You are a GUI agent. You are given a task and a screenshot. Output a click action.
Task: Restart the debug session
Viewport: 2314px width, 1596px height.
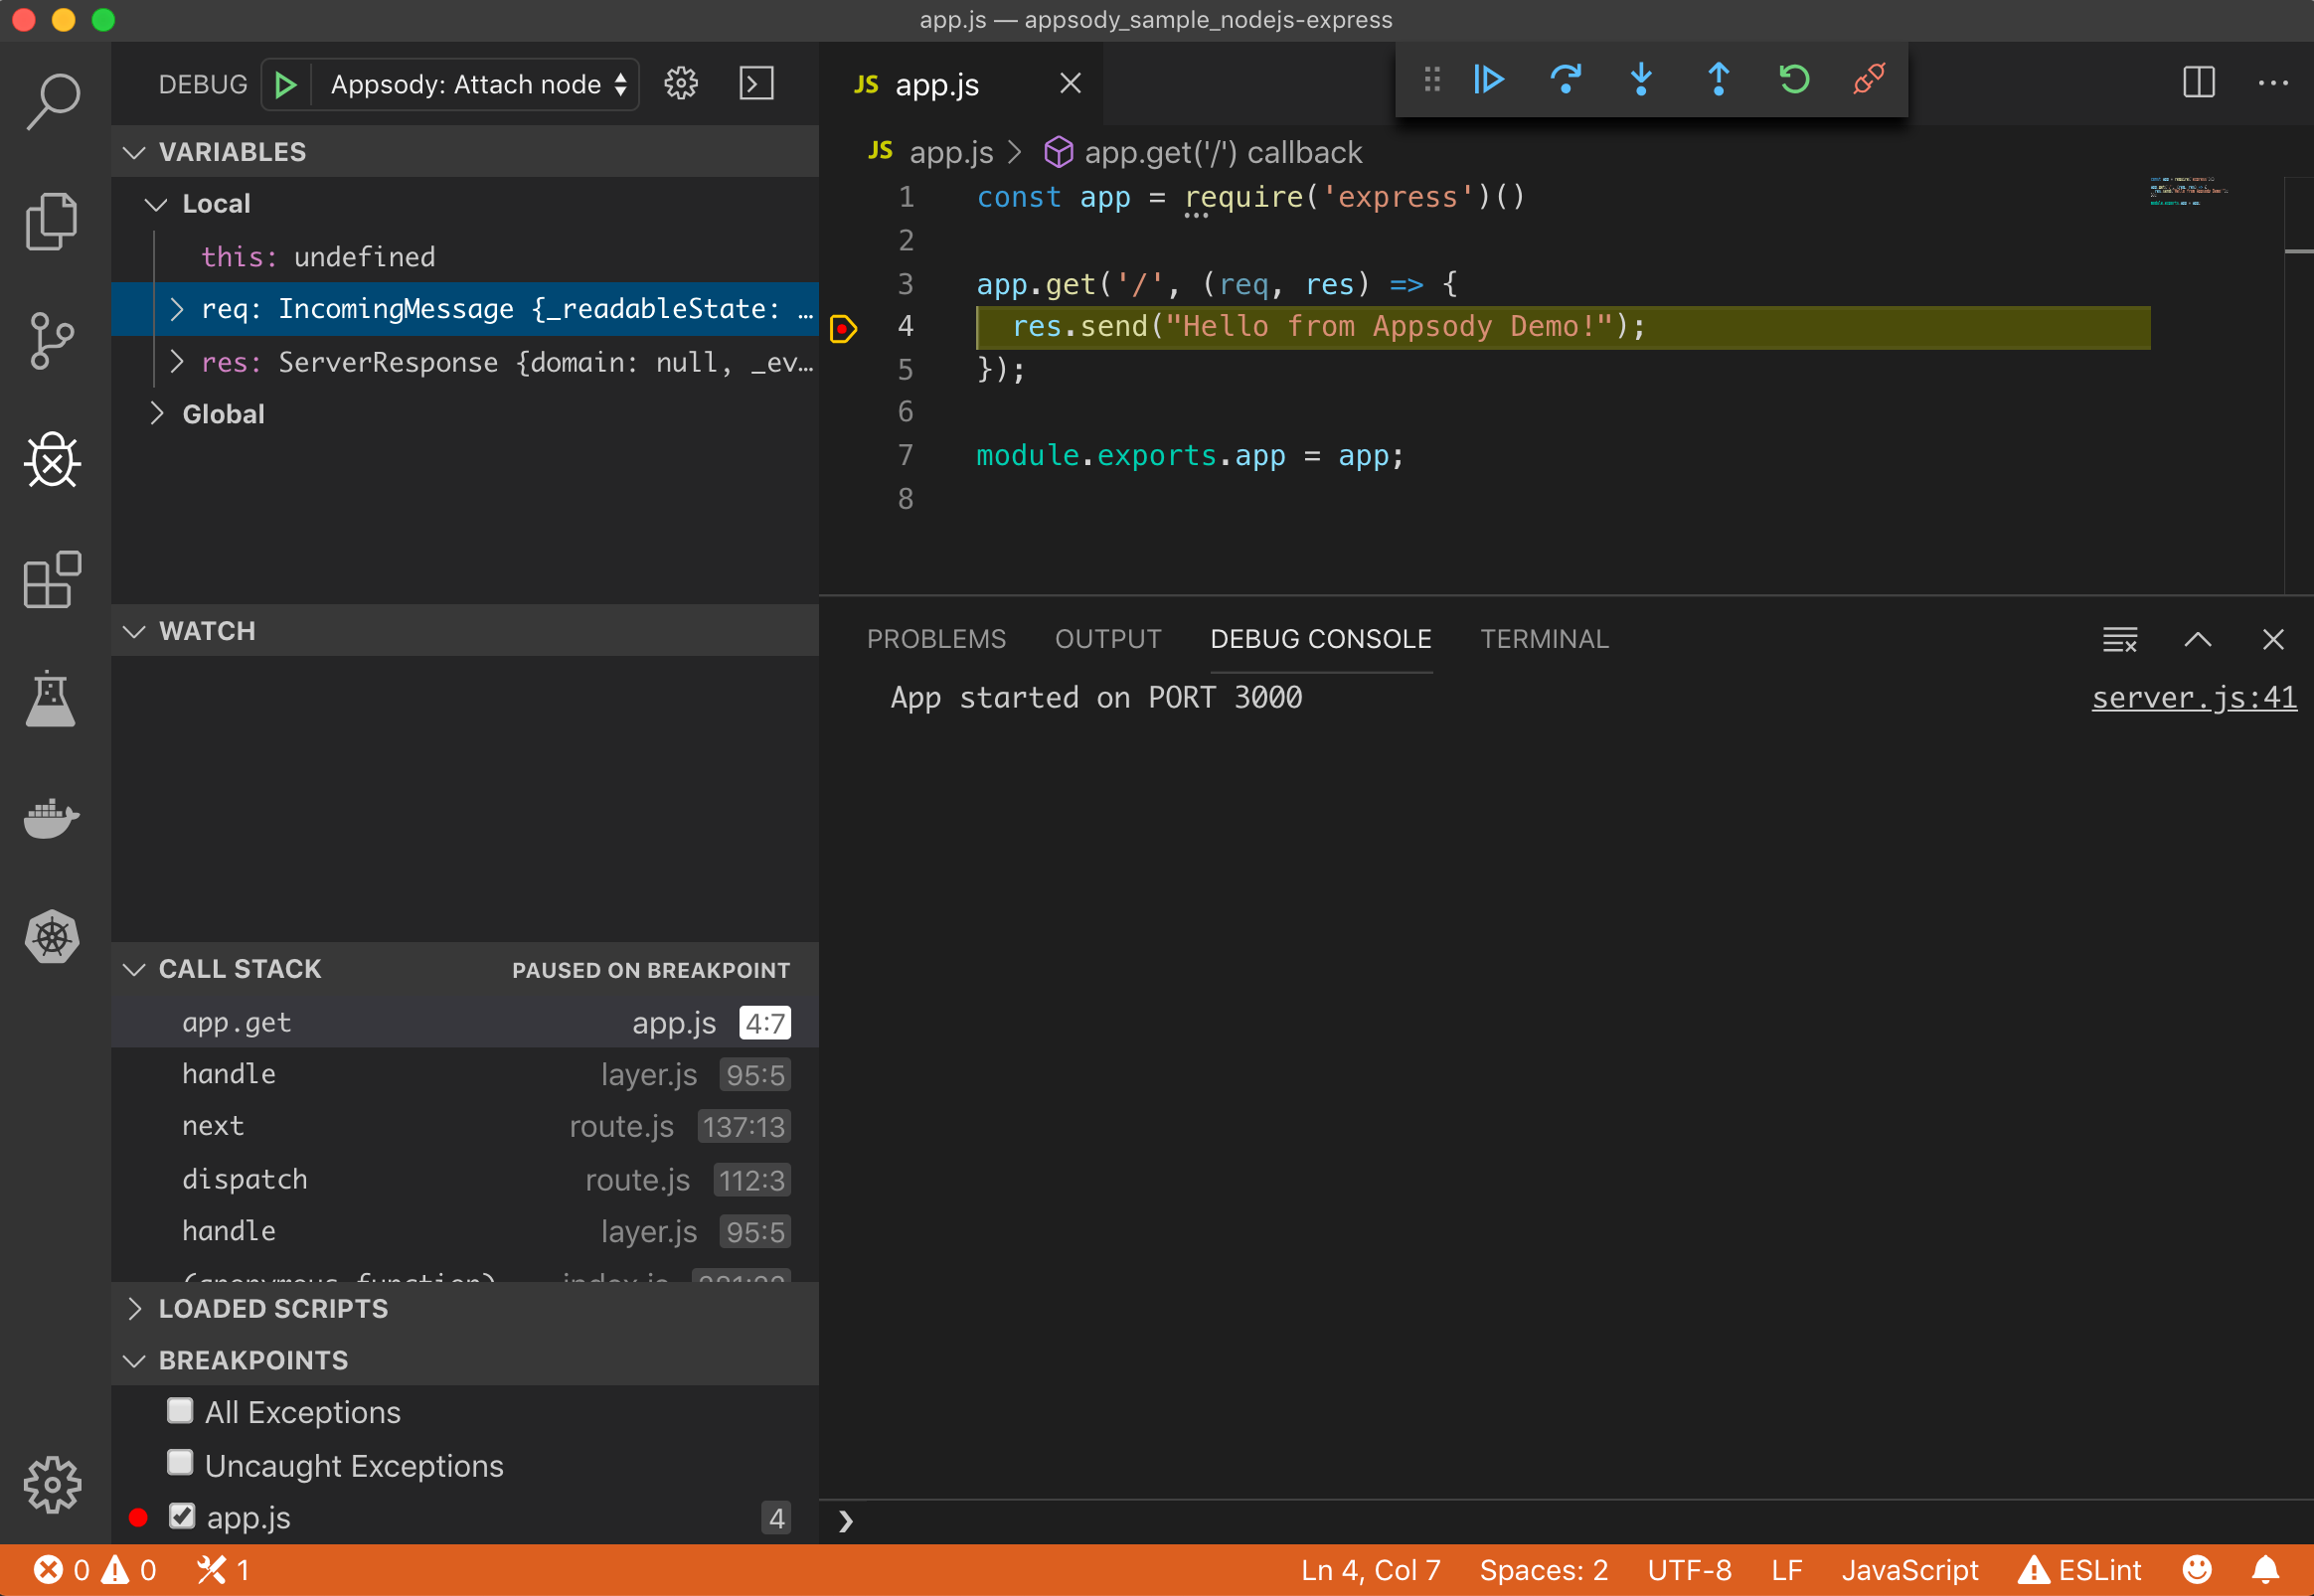click(x=1794, y=79)
